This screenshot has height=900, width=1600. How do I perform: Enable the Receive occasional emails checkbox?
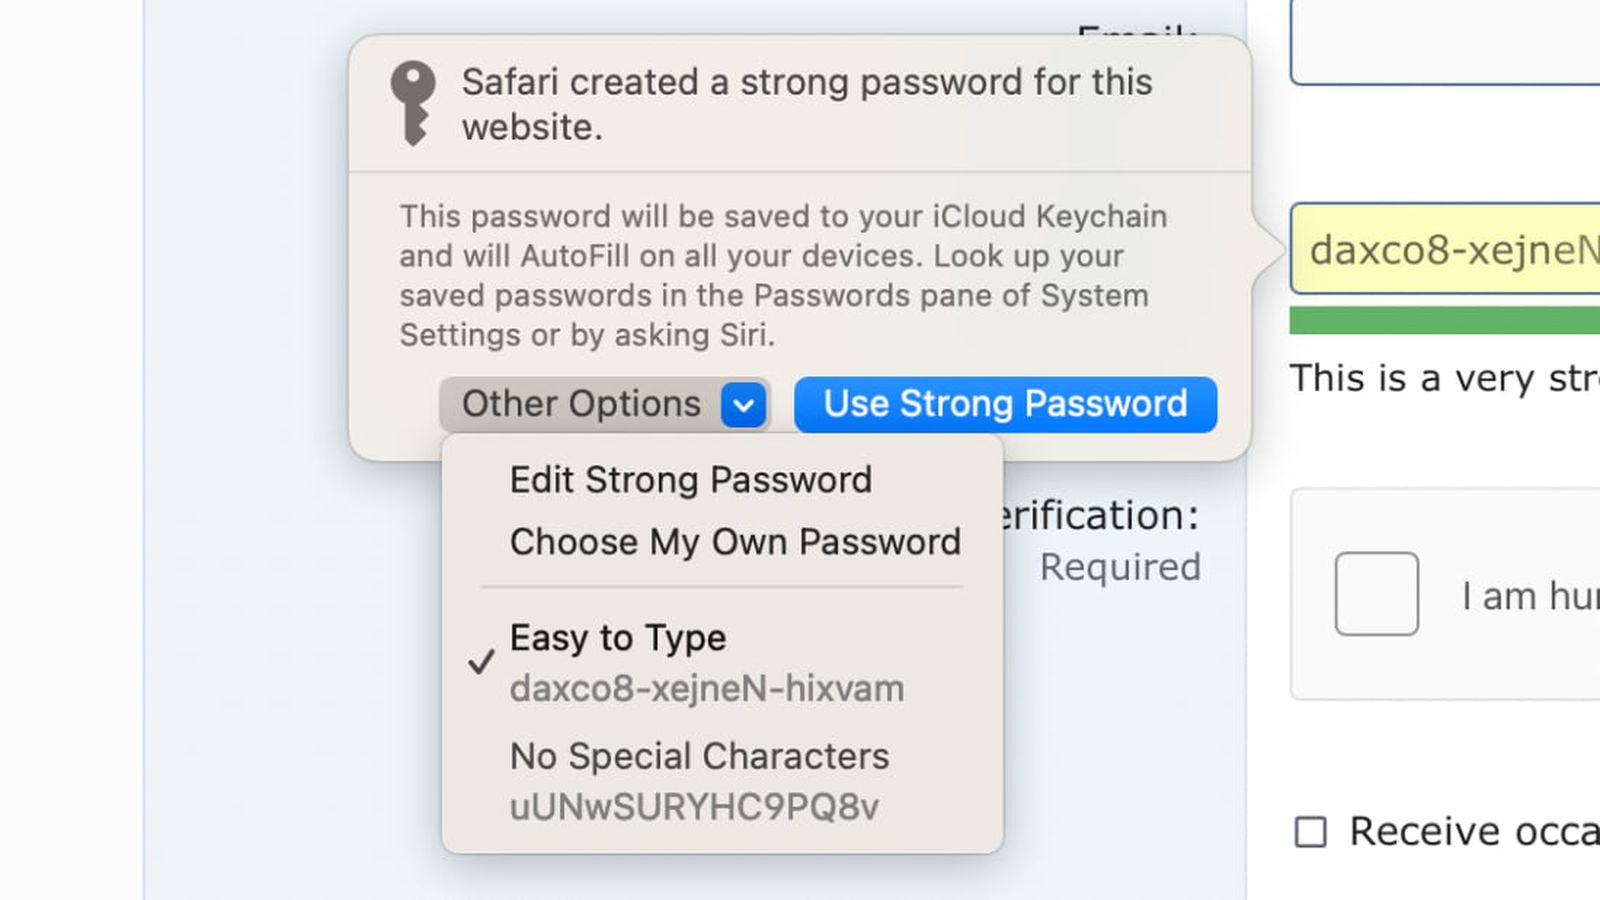[x=1310, y=832]
